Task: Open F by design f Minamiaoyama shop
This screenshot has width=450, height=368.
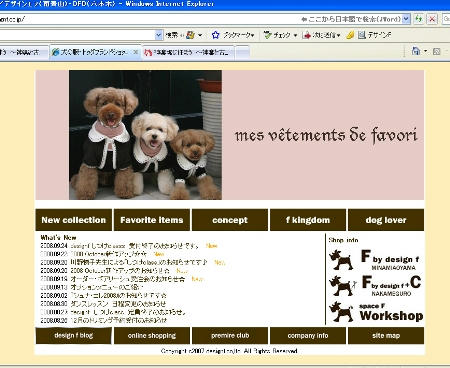Action: (390, 260)
